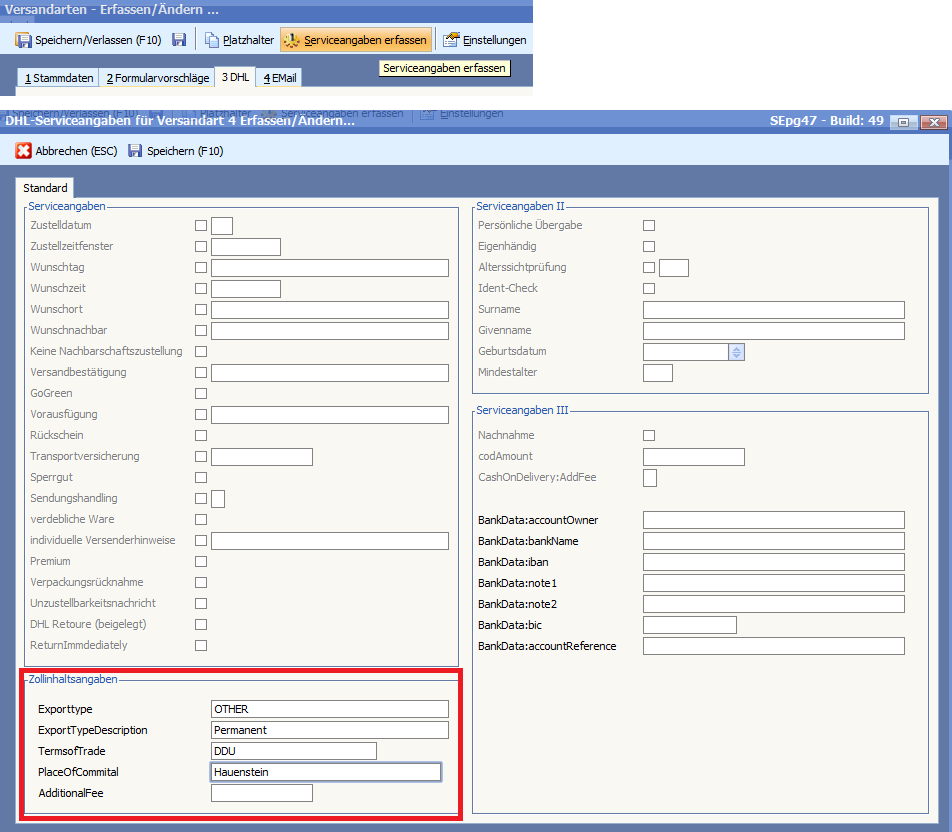This screenshot has width=952, height=832.
Task: Open the Platzhalter tool
Action: 240,40
